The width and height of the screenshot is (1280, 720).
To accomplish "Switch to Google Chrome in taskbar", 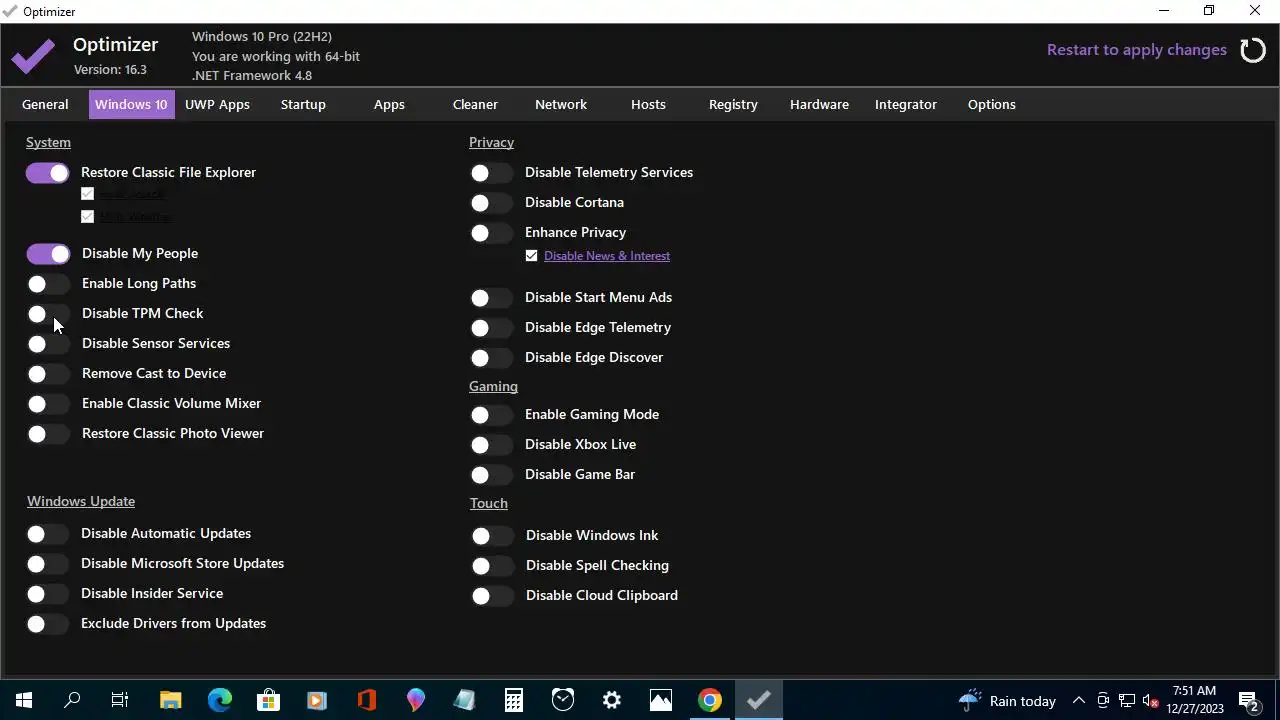I will pos(710,700).
